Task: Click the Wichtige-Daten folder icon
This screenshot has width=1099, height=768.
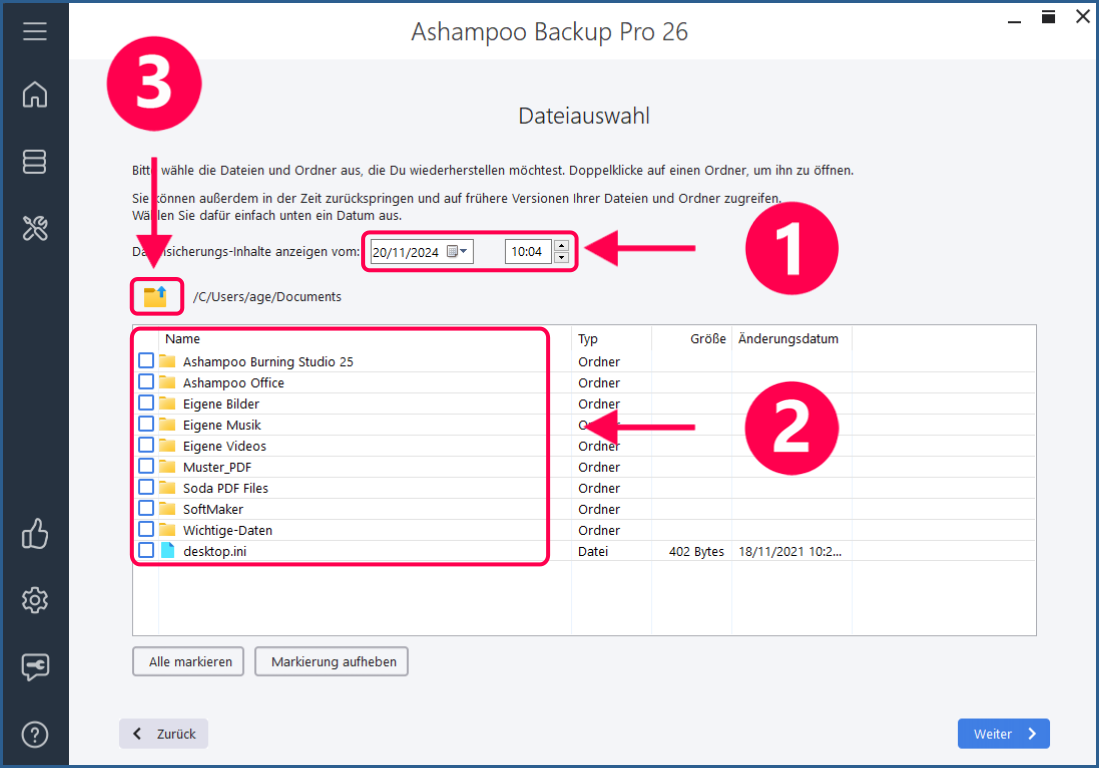Action: click(167, 529)
